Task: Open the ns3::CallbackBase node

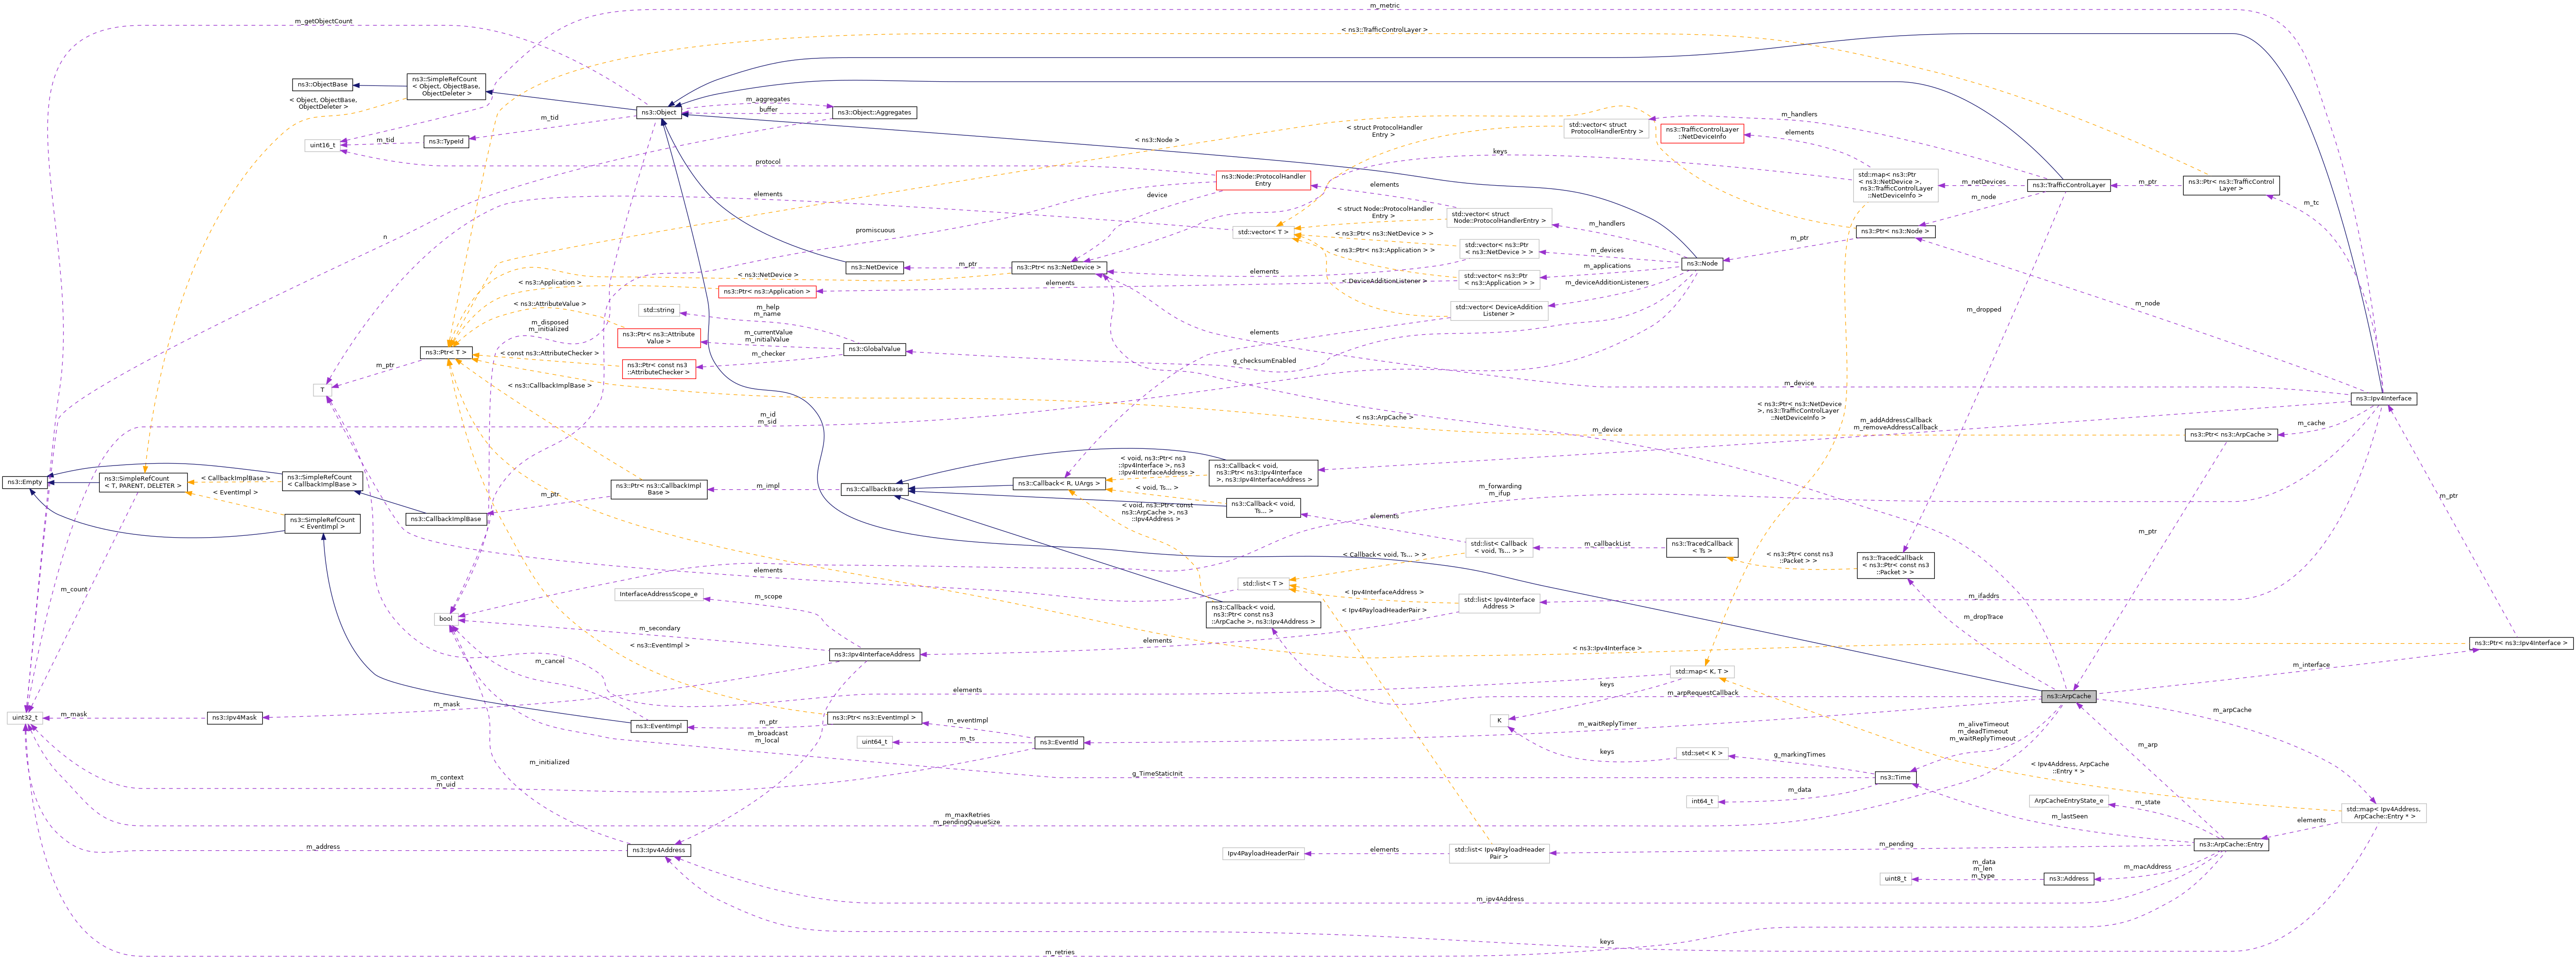Action: [875, 489]
